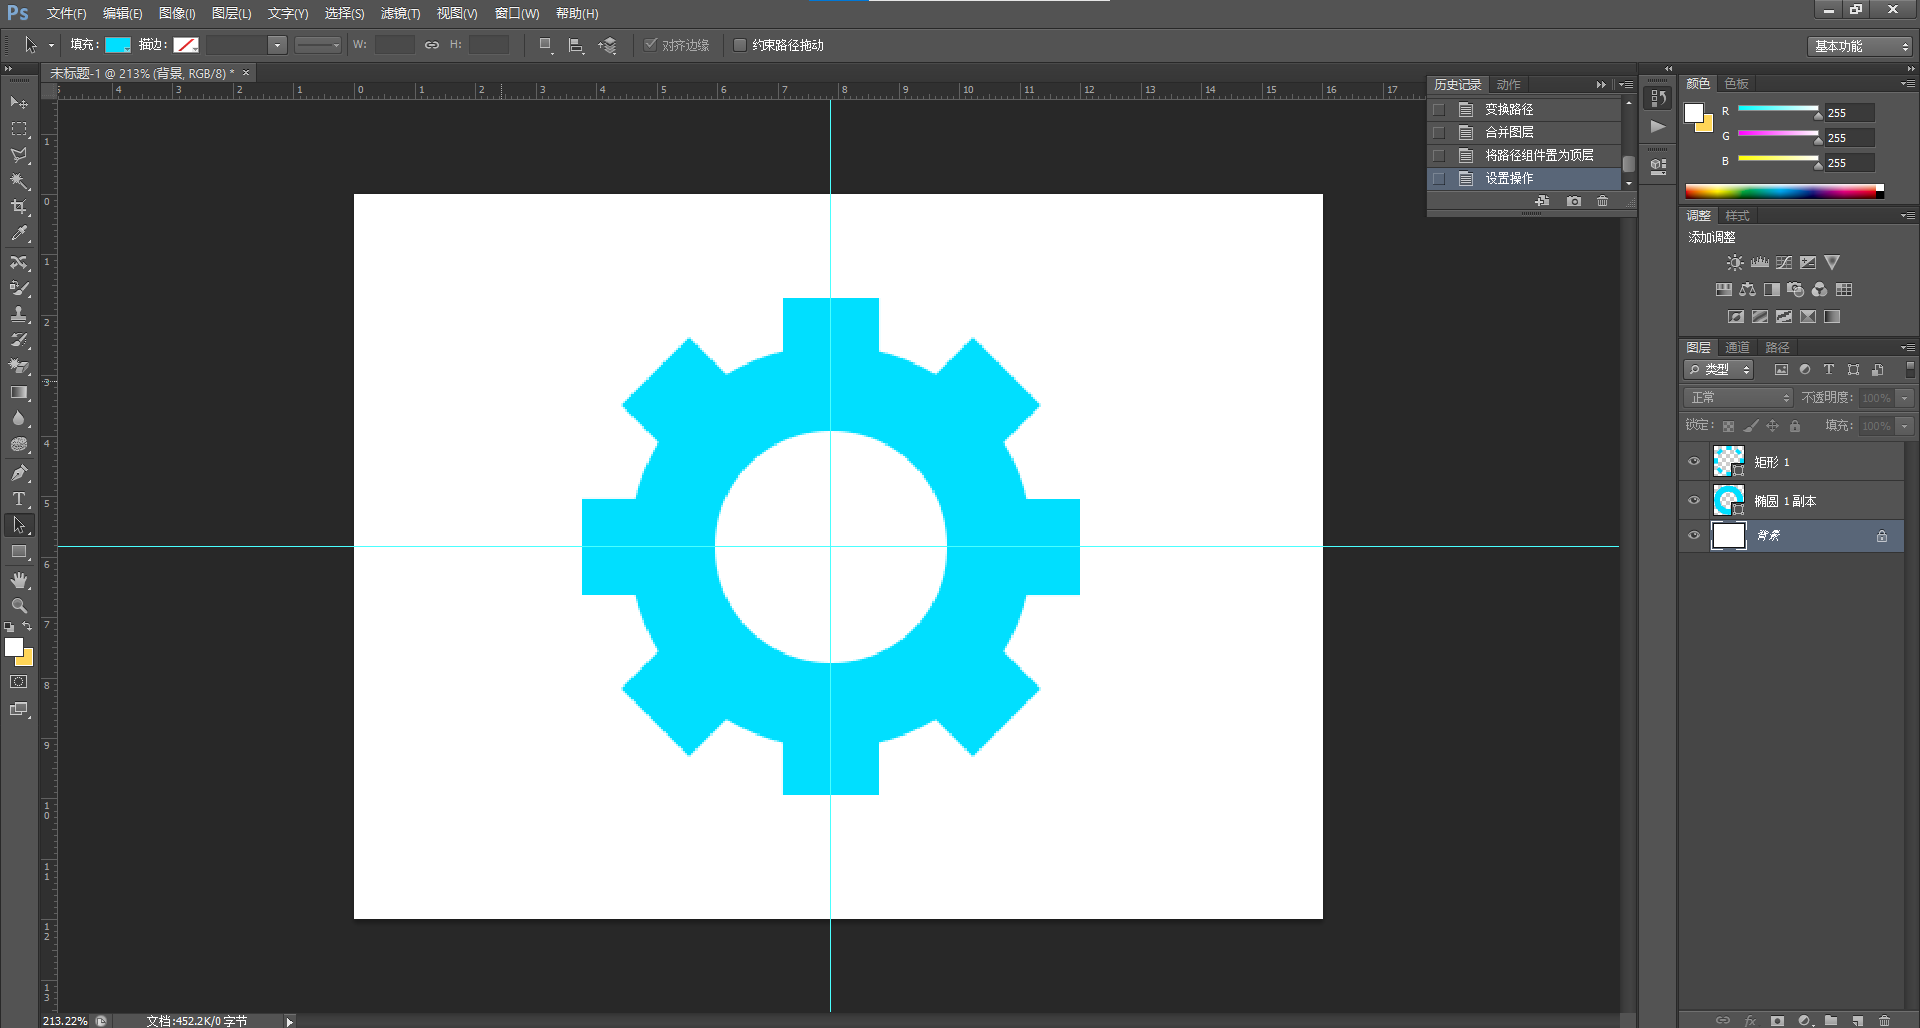Delete layer trash icon in Layers panel
Screen dimensions: 1920x1028
coord(1885,1020)
